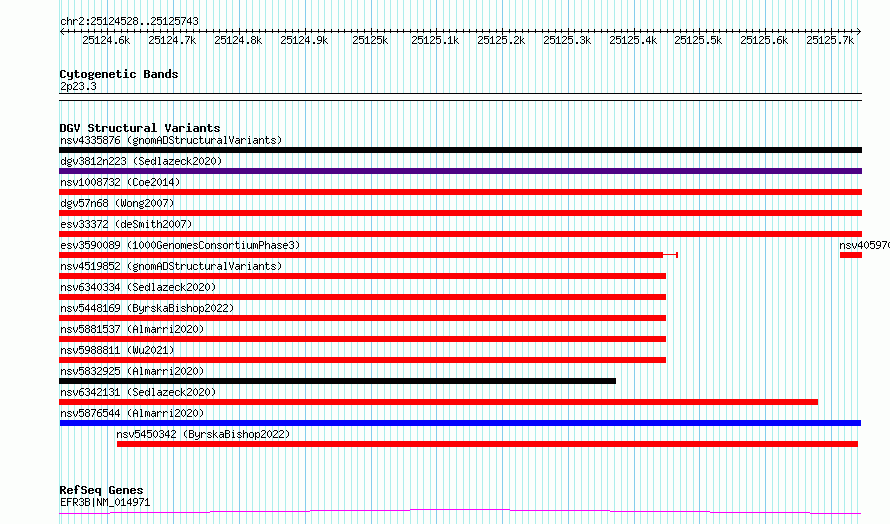Image resolution: width=890 pixels, height=524 pixels.
Task: Click the black bar under nsv4335876
Action: [x=460, y=150]
